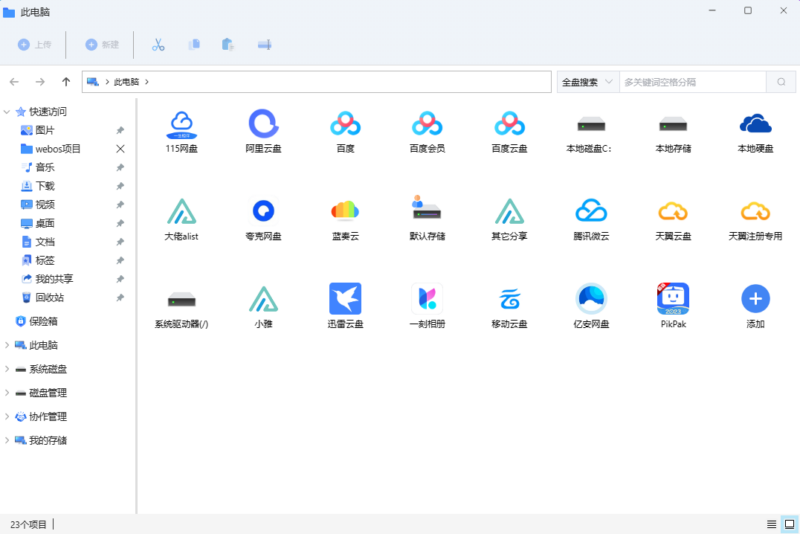This screenshot has height=534, width=800.
Task: Open the 全盘搜索 scope dropdown
Action: tap(587, 82)
